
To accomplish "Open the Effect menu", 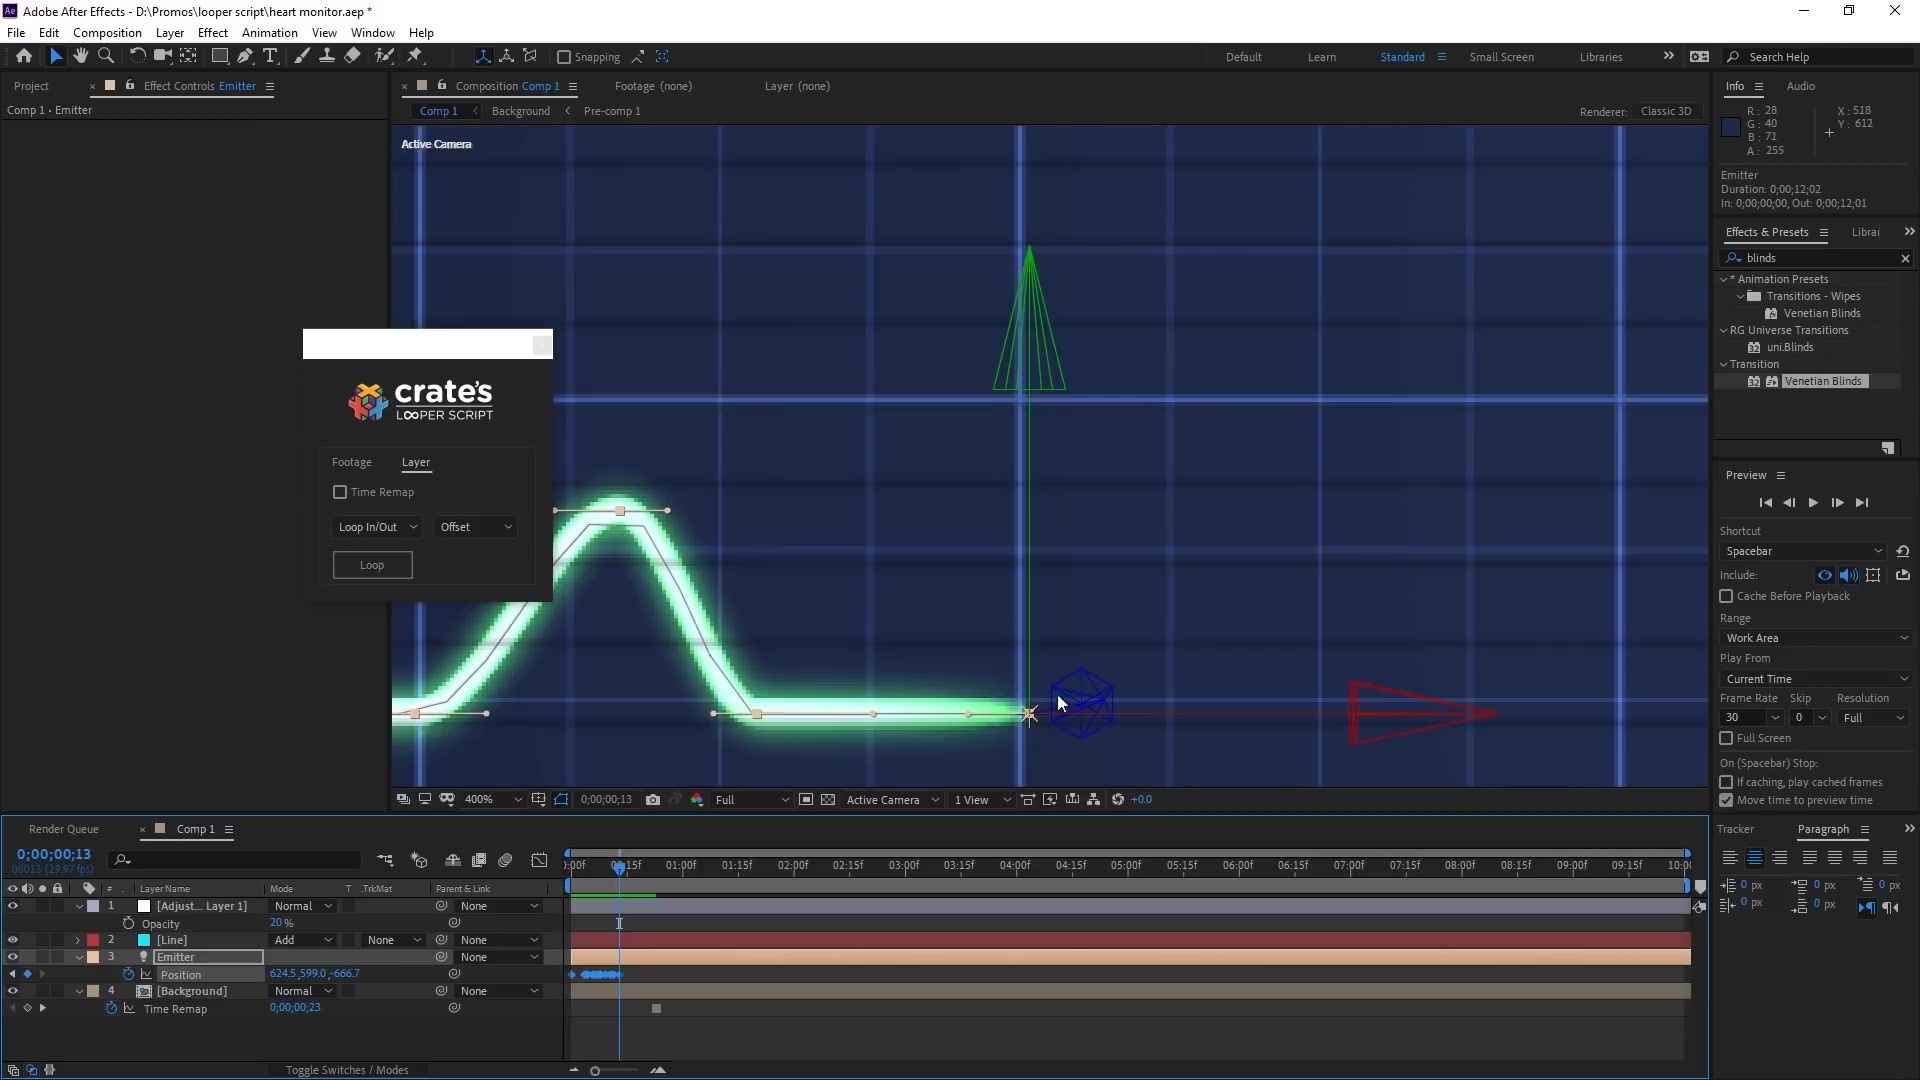I will [x=213, y=33].
